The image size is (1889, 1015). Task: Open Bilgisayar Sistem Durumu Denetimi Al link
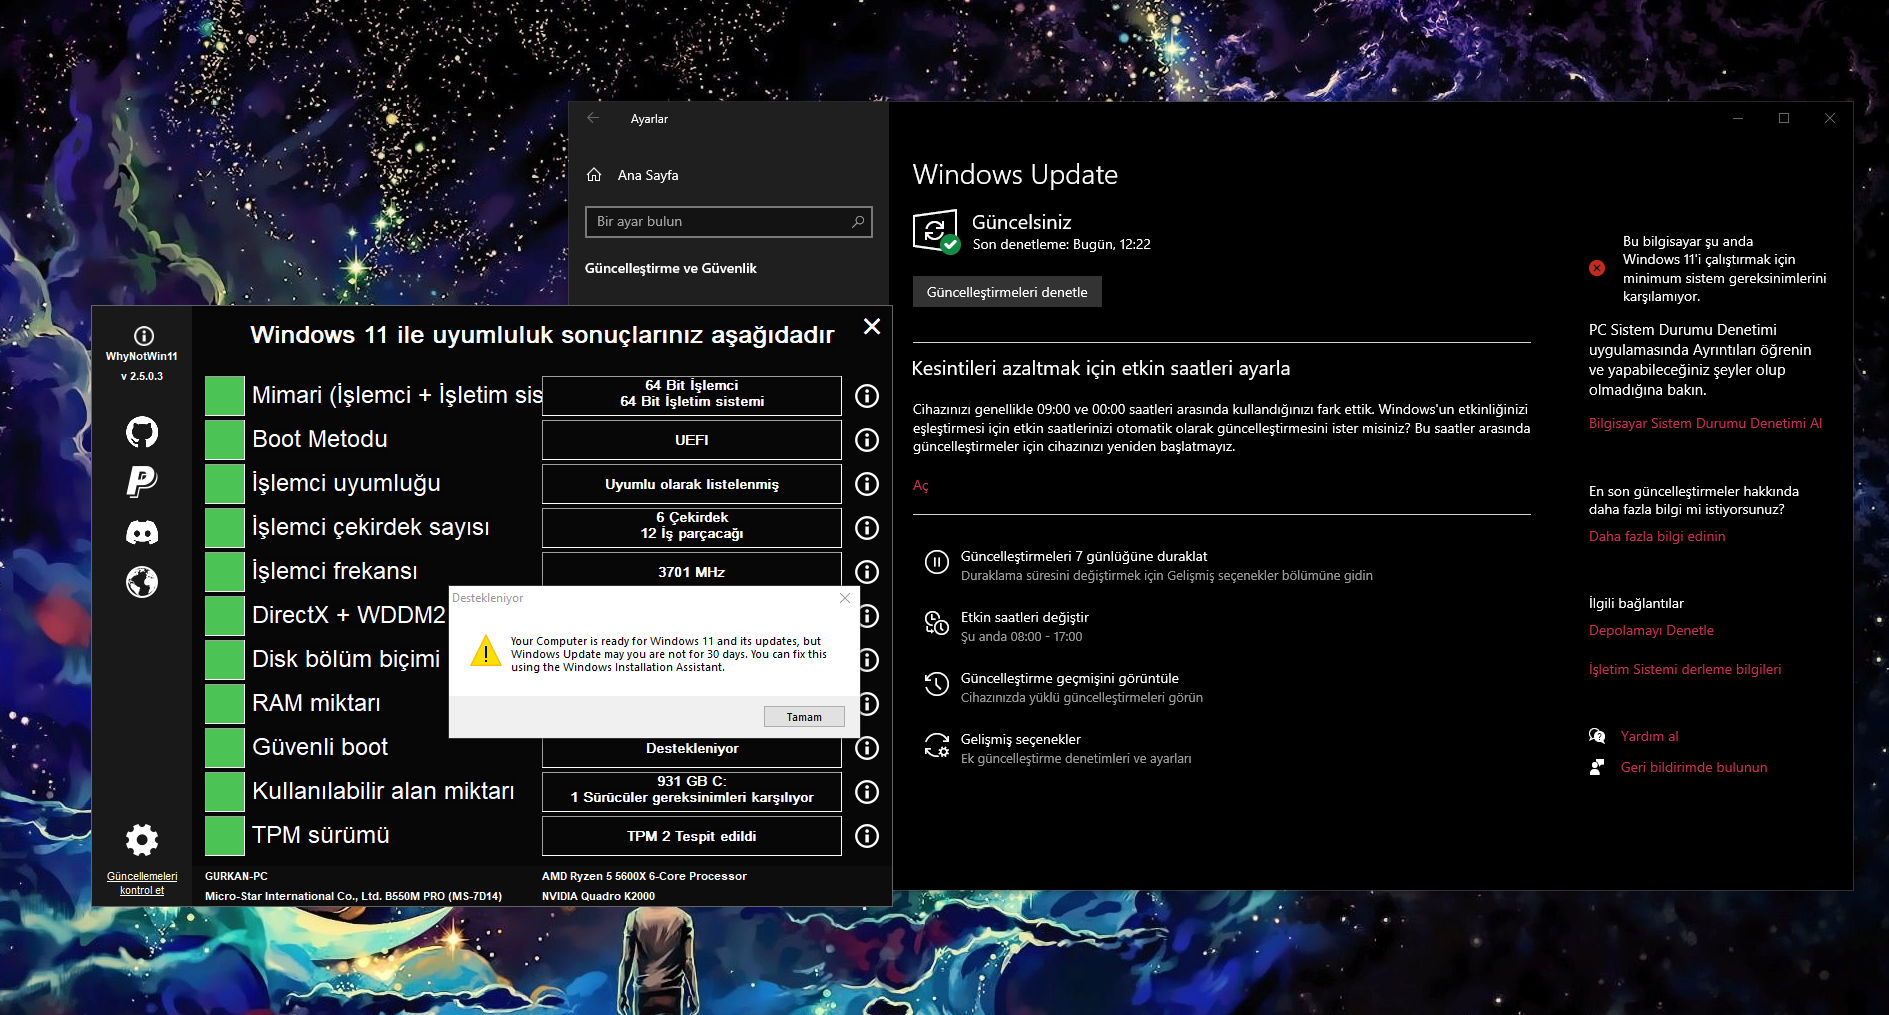click(x=1705, y=423)
